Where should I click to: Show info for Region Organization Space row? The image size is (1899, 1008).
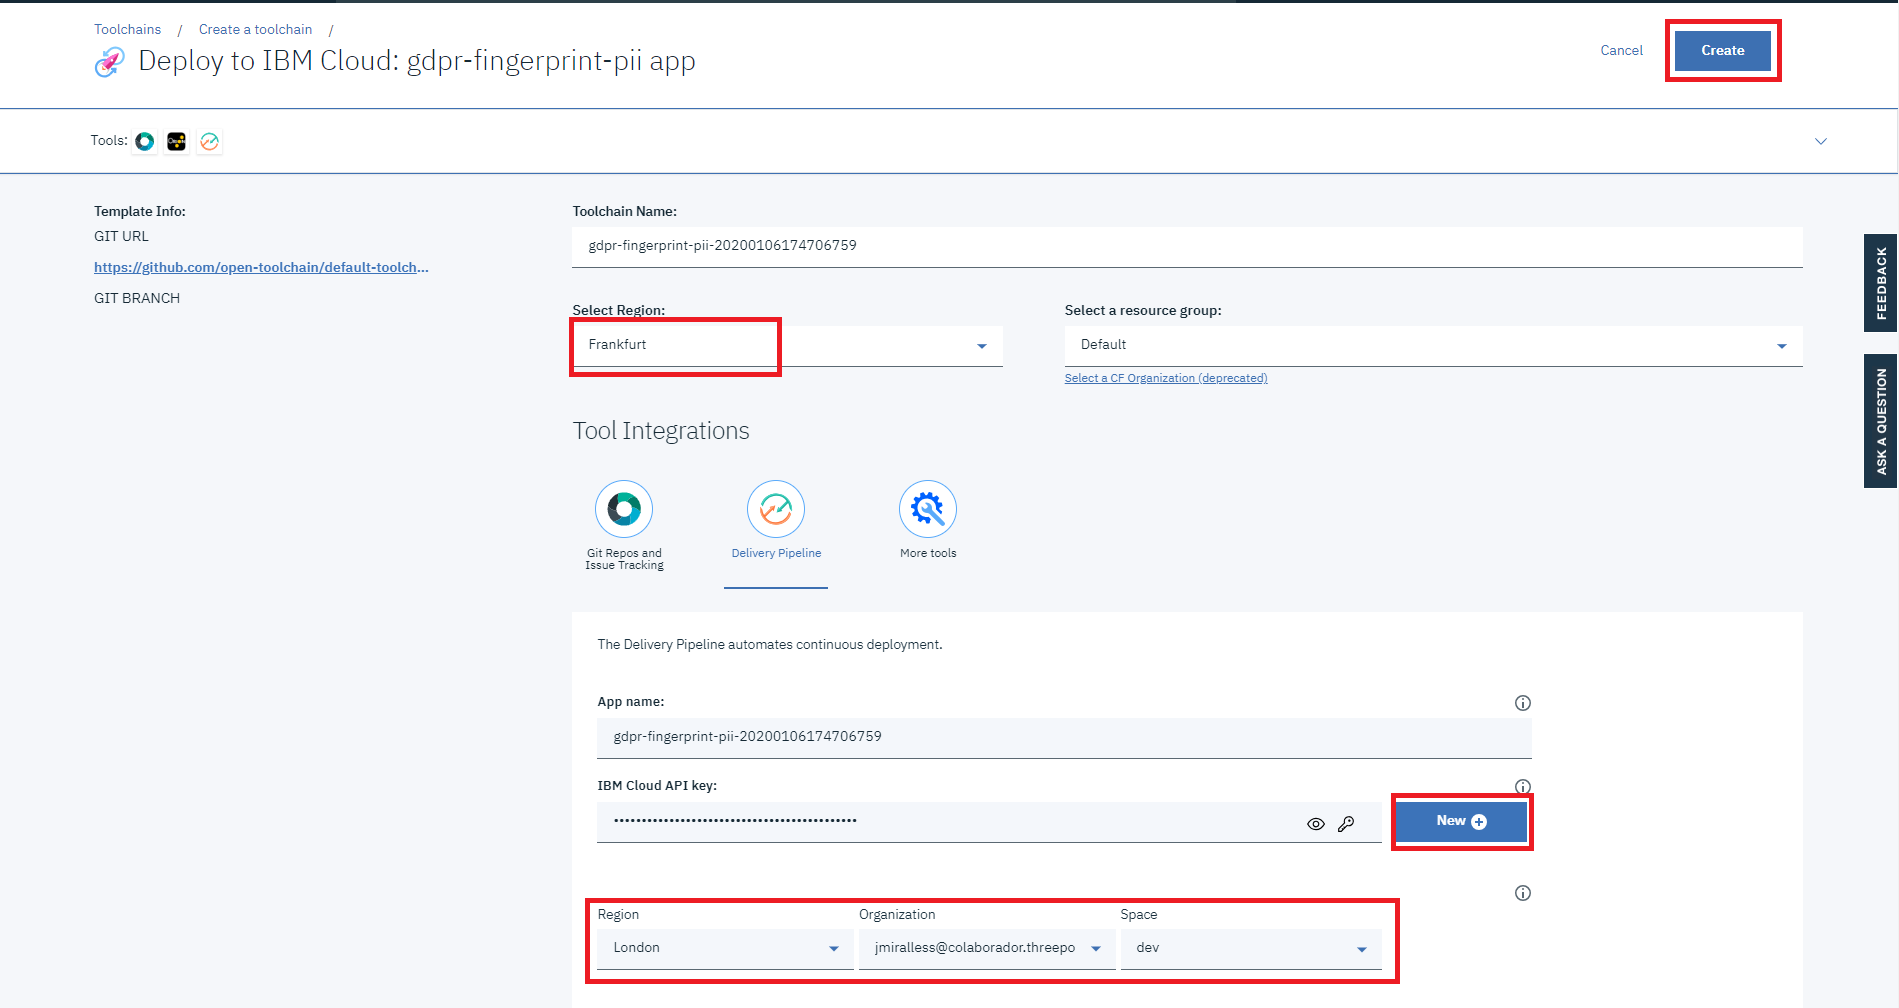click(1523, 893)
